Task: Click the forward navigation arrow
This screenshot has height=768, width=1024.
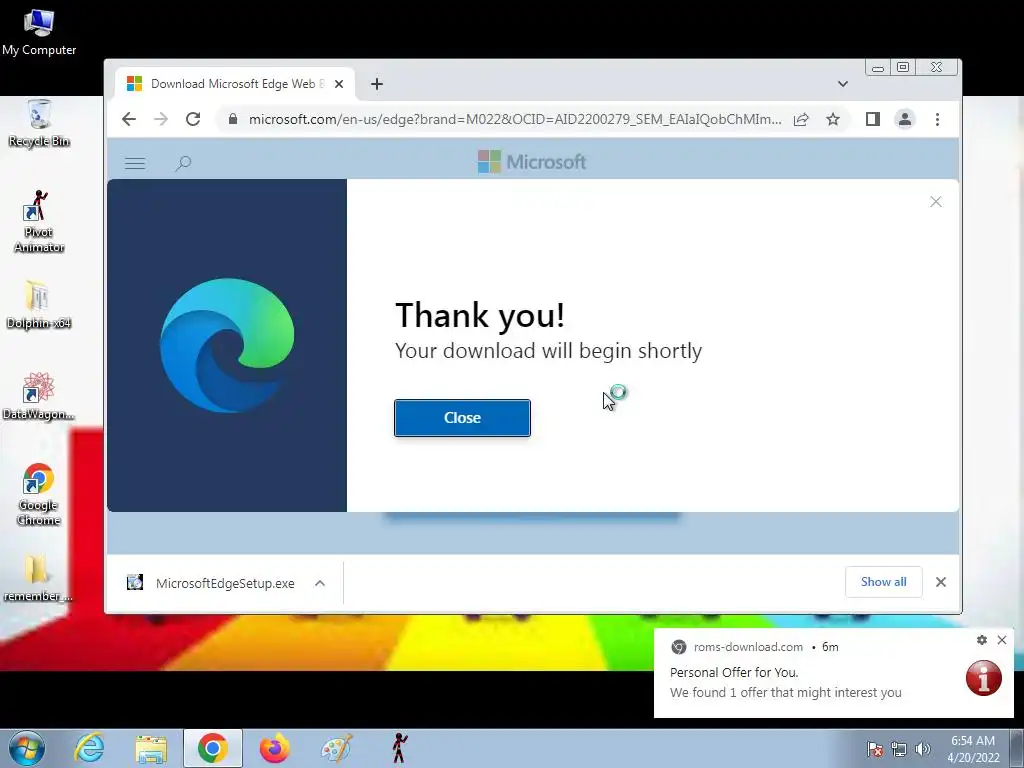Action: click(161, 119)
